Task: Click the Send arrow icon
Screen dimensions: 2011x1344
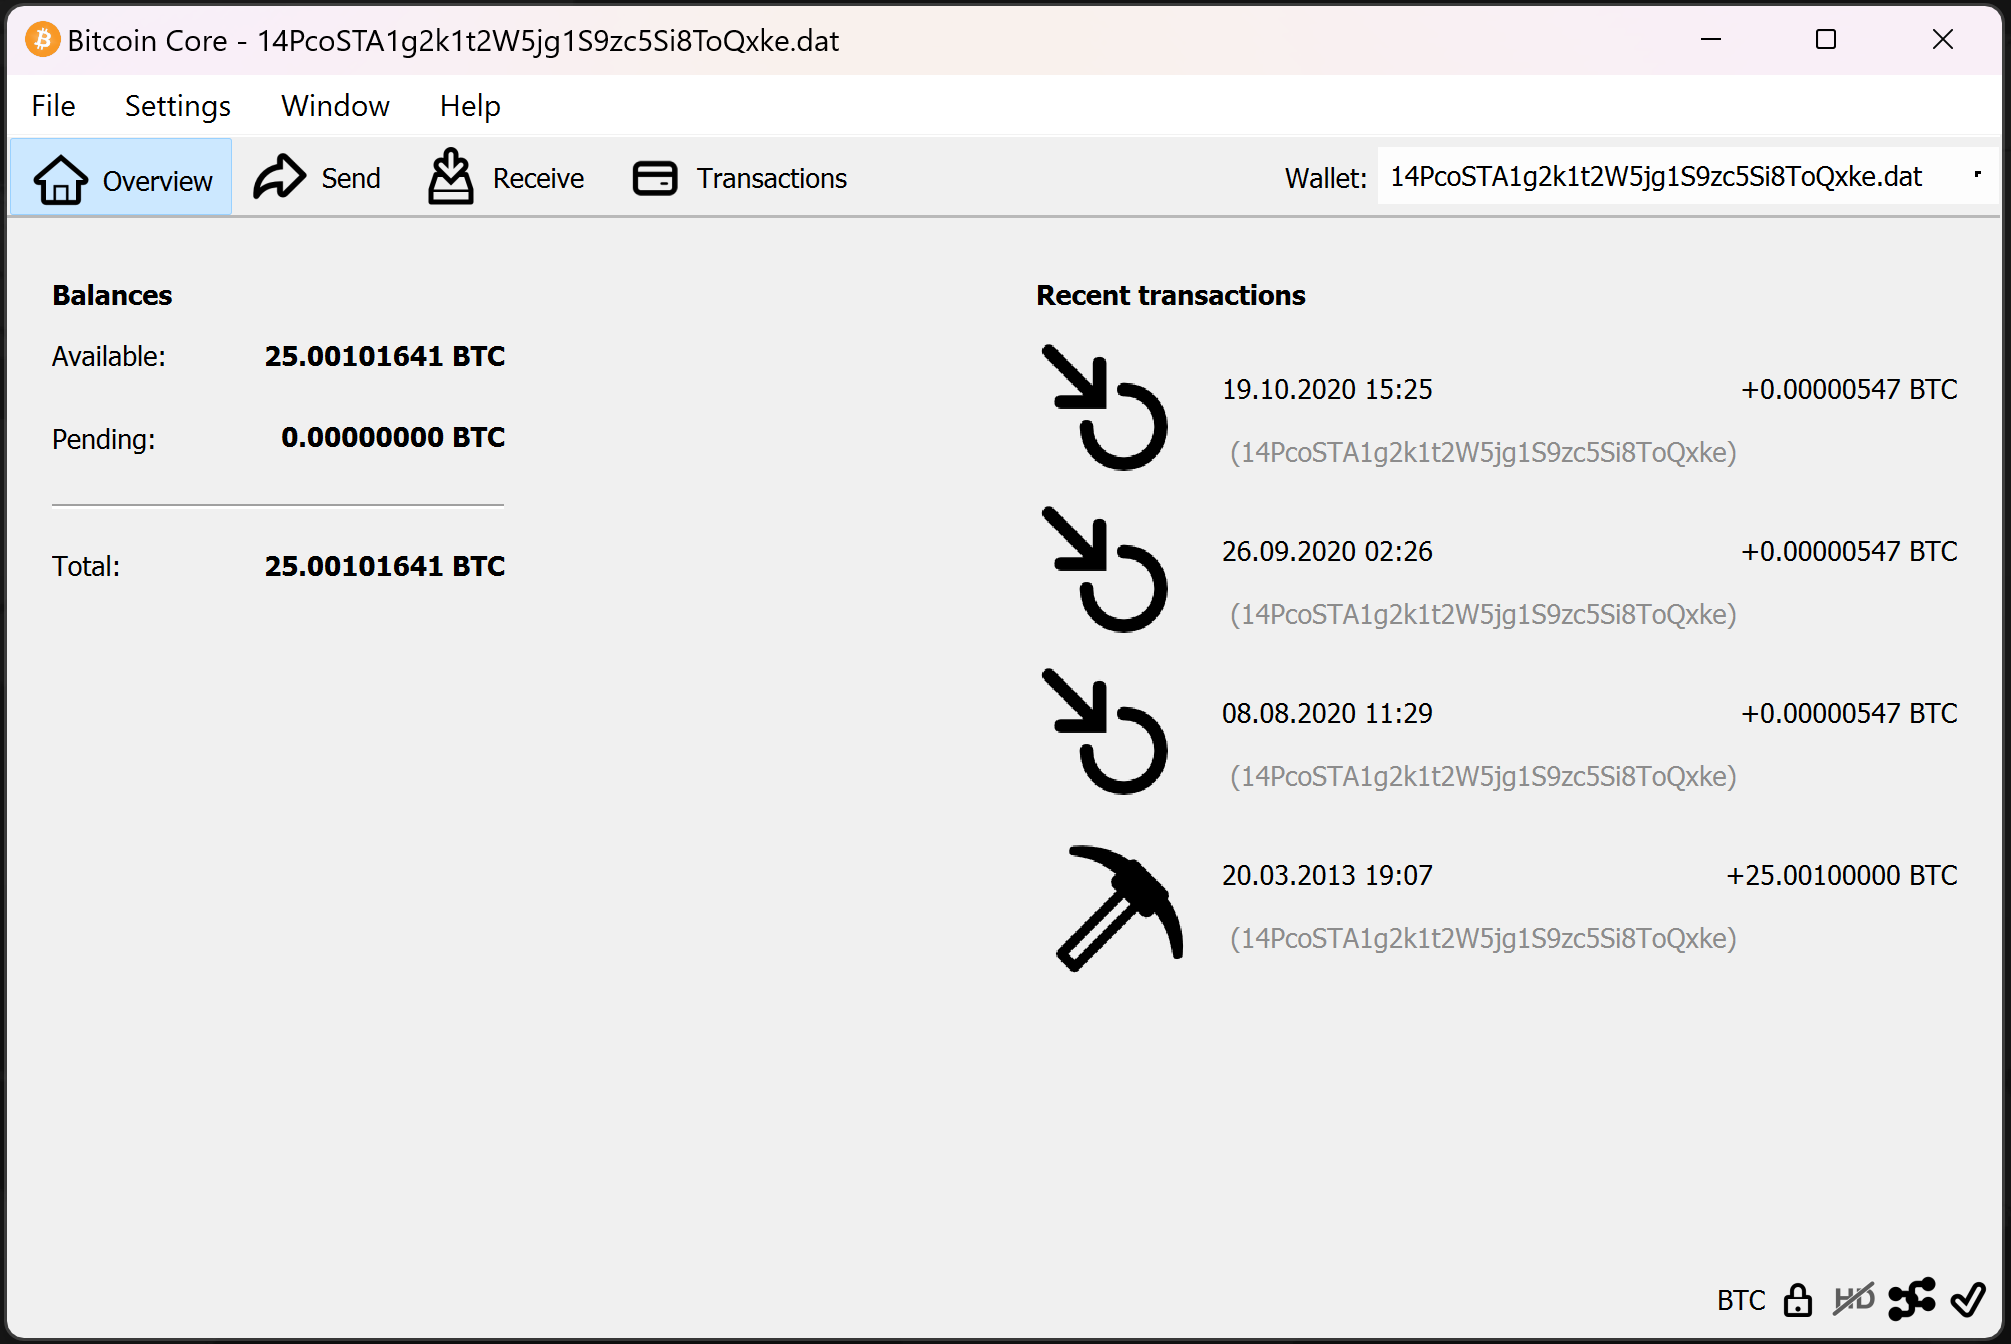Action: point(279,178)
